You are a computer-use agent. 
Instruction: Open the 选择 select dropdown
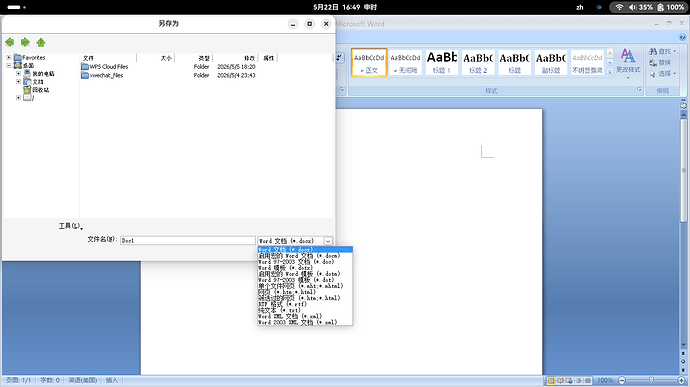tap(663, 74)
